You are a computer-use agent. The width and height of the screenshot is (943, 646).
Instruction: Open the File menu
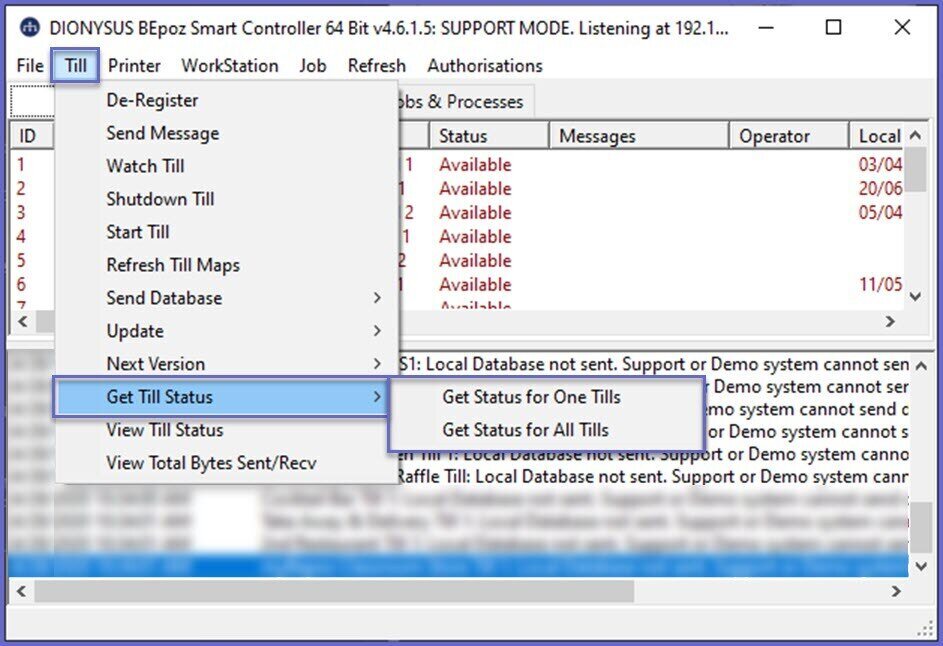30,66
